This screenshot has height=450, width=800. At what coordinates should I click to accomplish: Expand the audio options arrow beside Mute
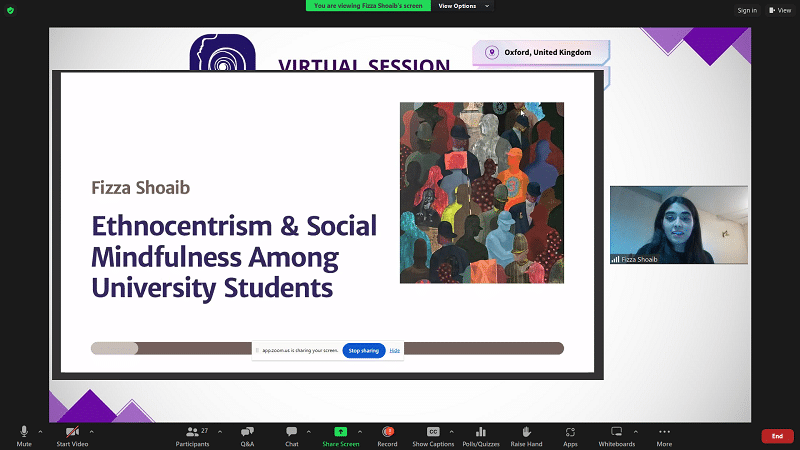[40, 431]
